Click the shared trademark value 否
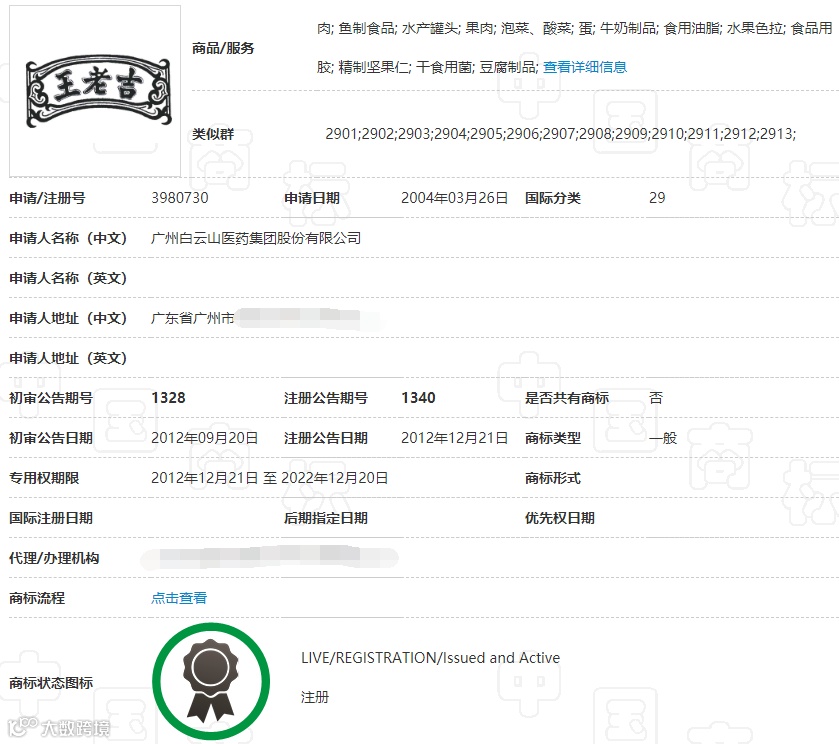The width and height of the screenshot is (839, 744). tap(656, 398)
